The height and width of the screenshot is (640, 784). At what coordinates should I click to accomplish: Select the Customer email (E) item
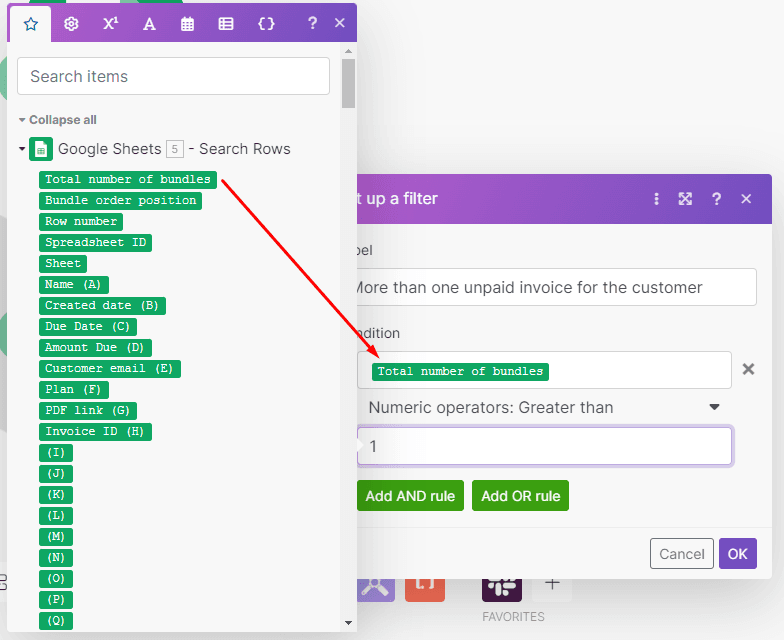click(110, 369)
